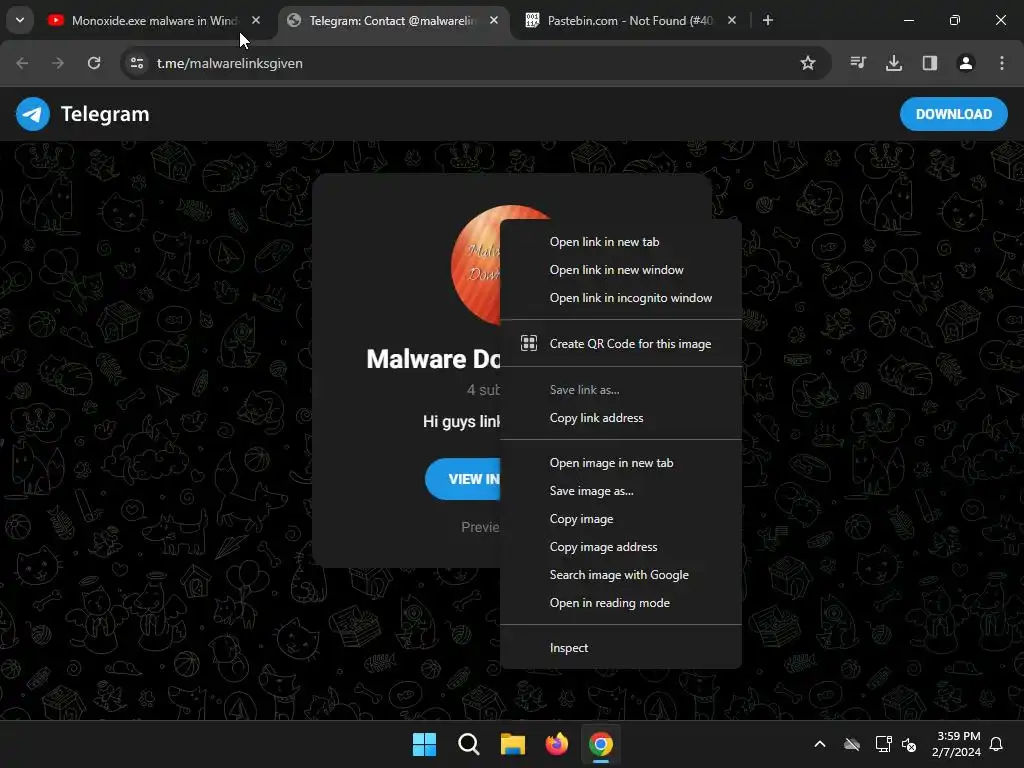The image size is (1024, 768).
Task: Click the Hi guys link description text
Action: pyautogui.click(x=461, y=421)
